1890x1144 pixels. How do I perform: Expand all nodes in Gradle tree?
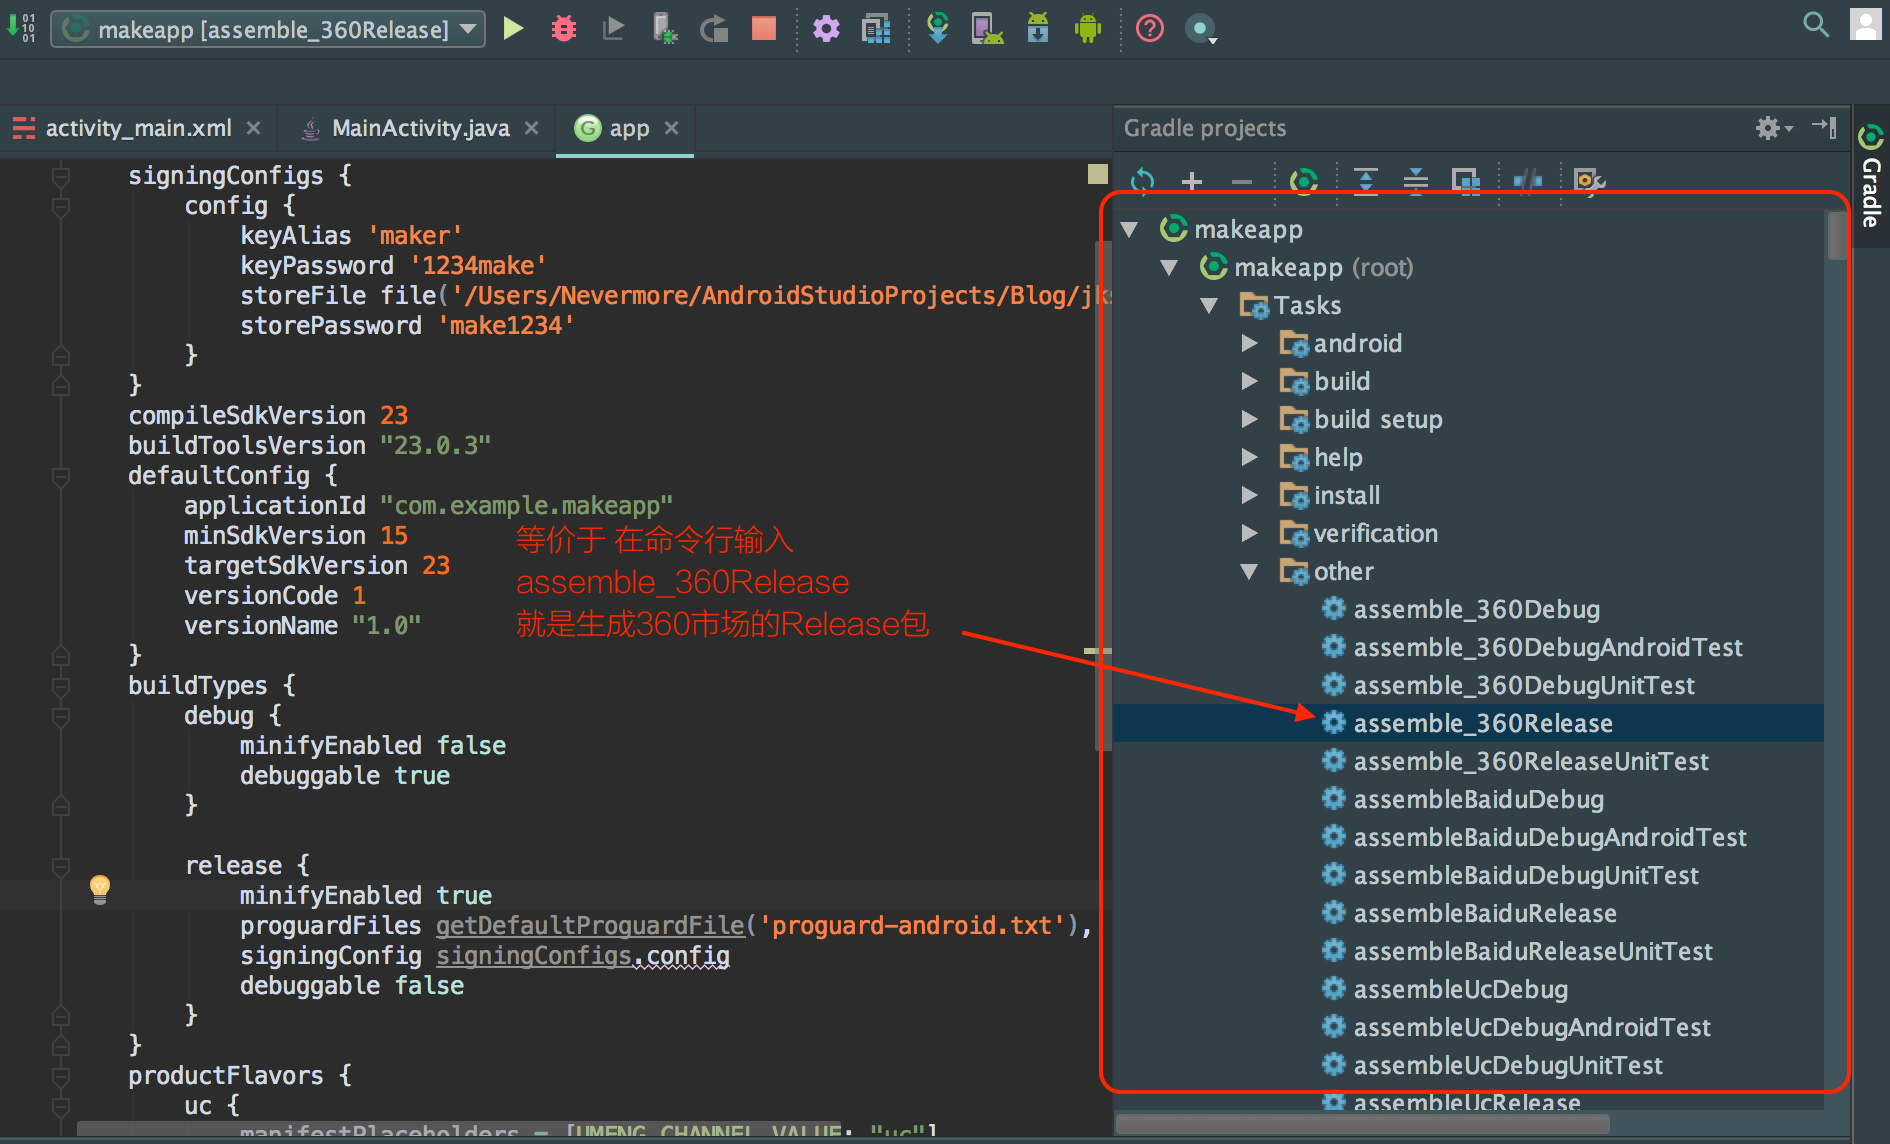tap(1365, 181)
